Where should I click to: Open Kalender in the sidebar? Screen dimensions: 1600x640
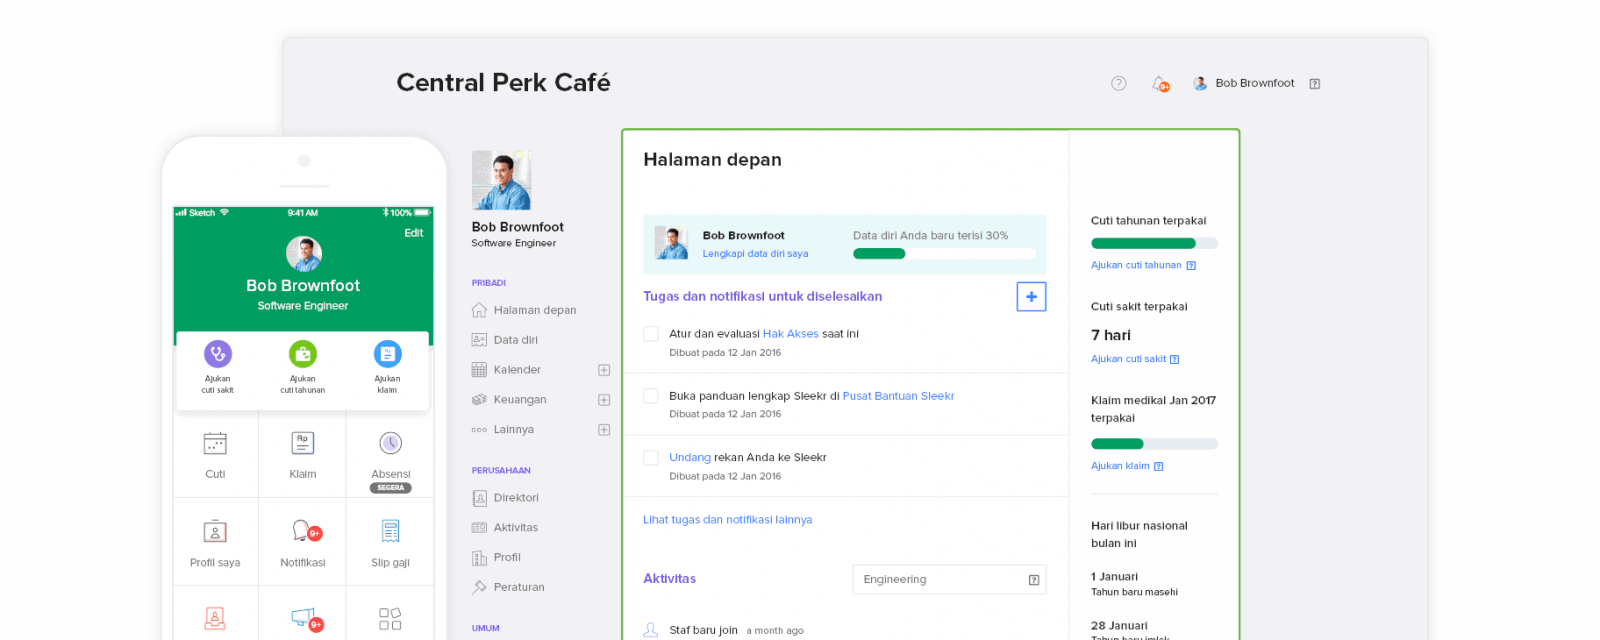[506, 370]
